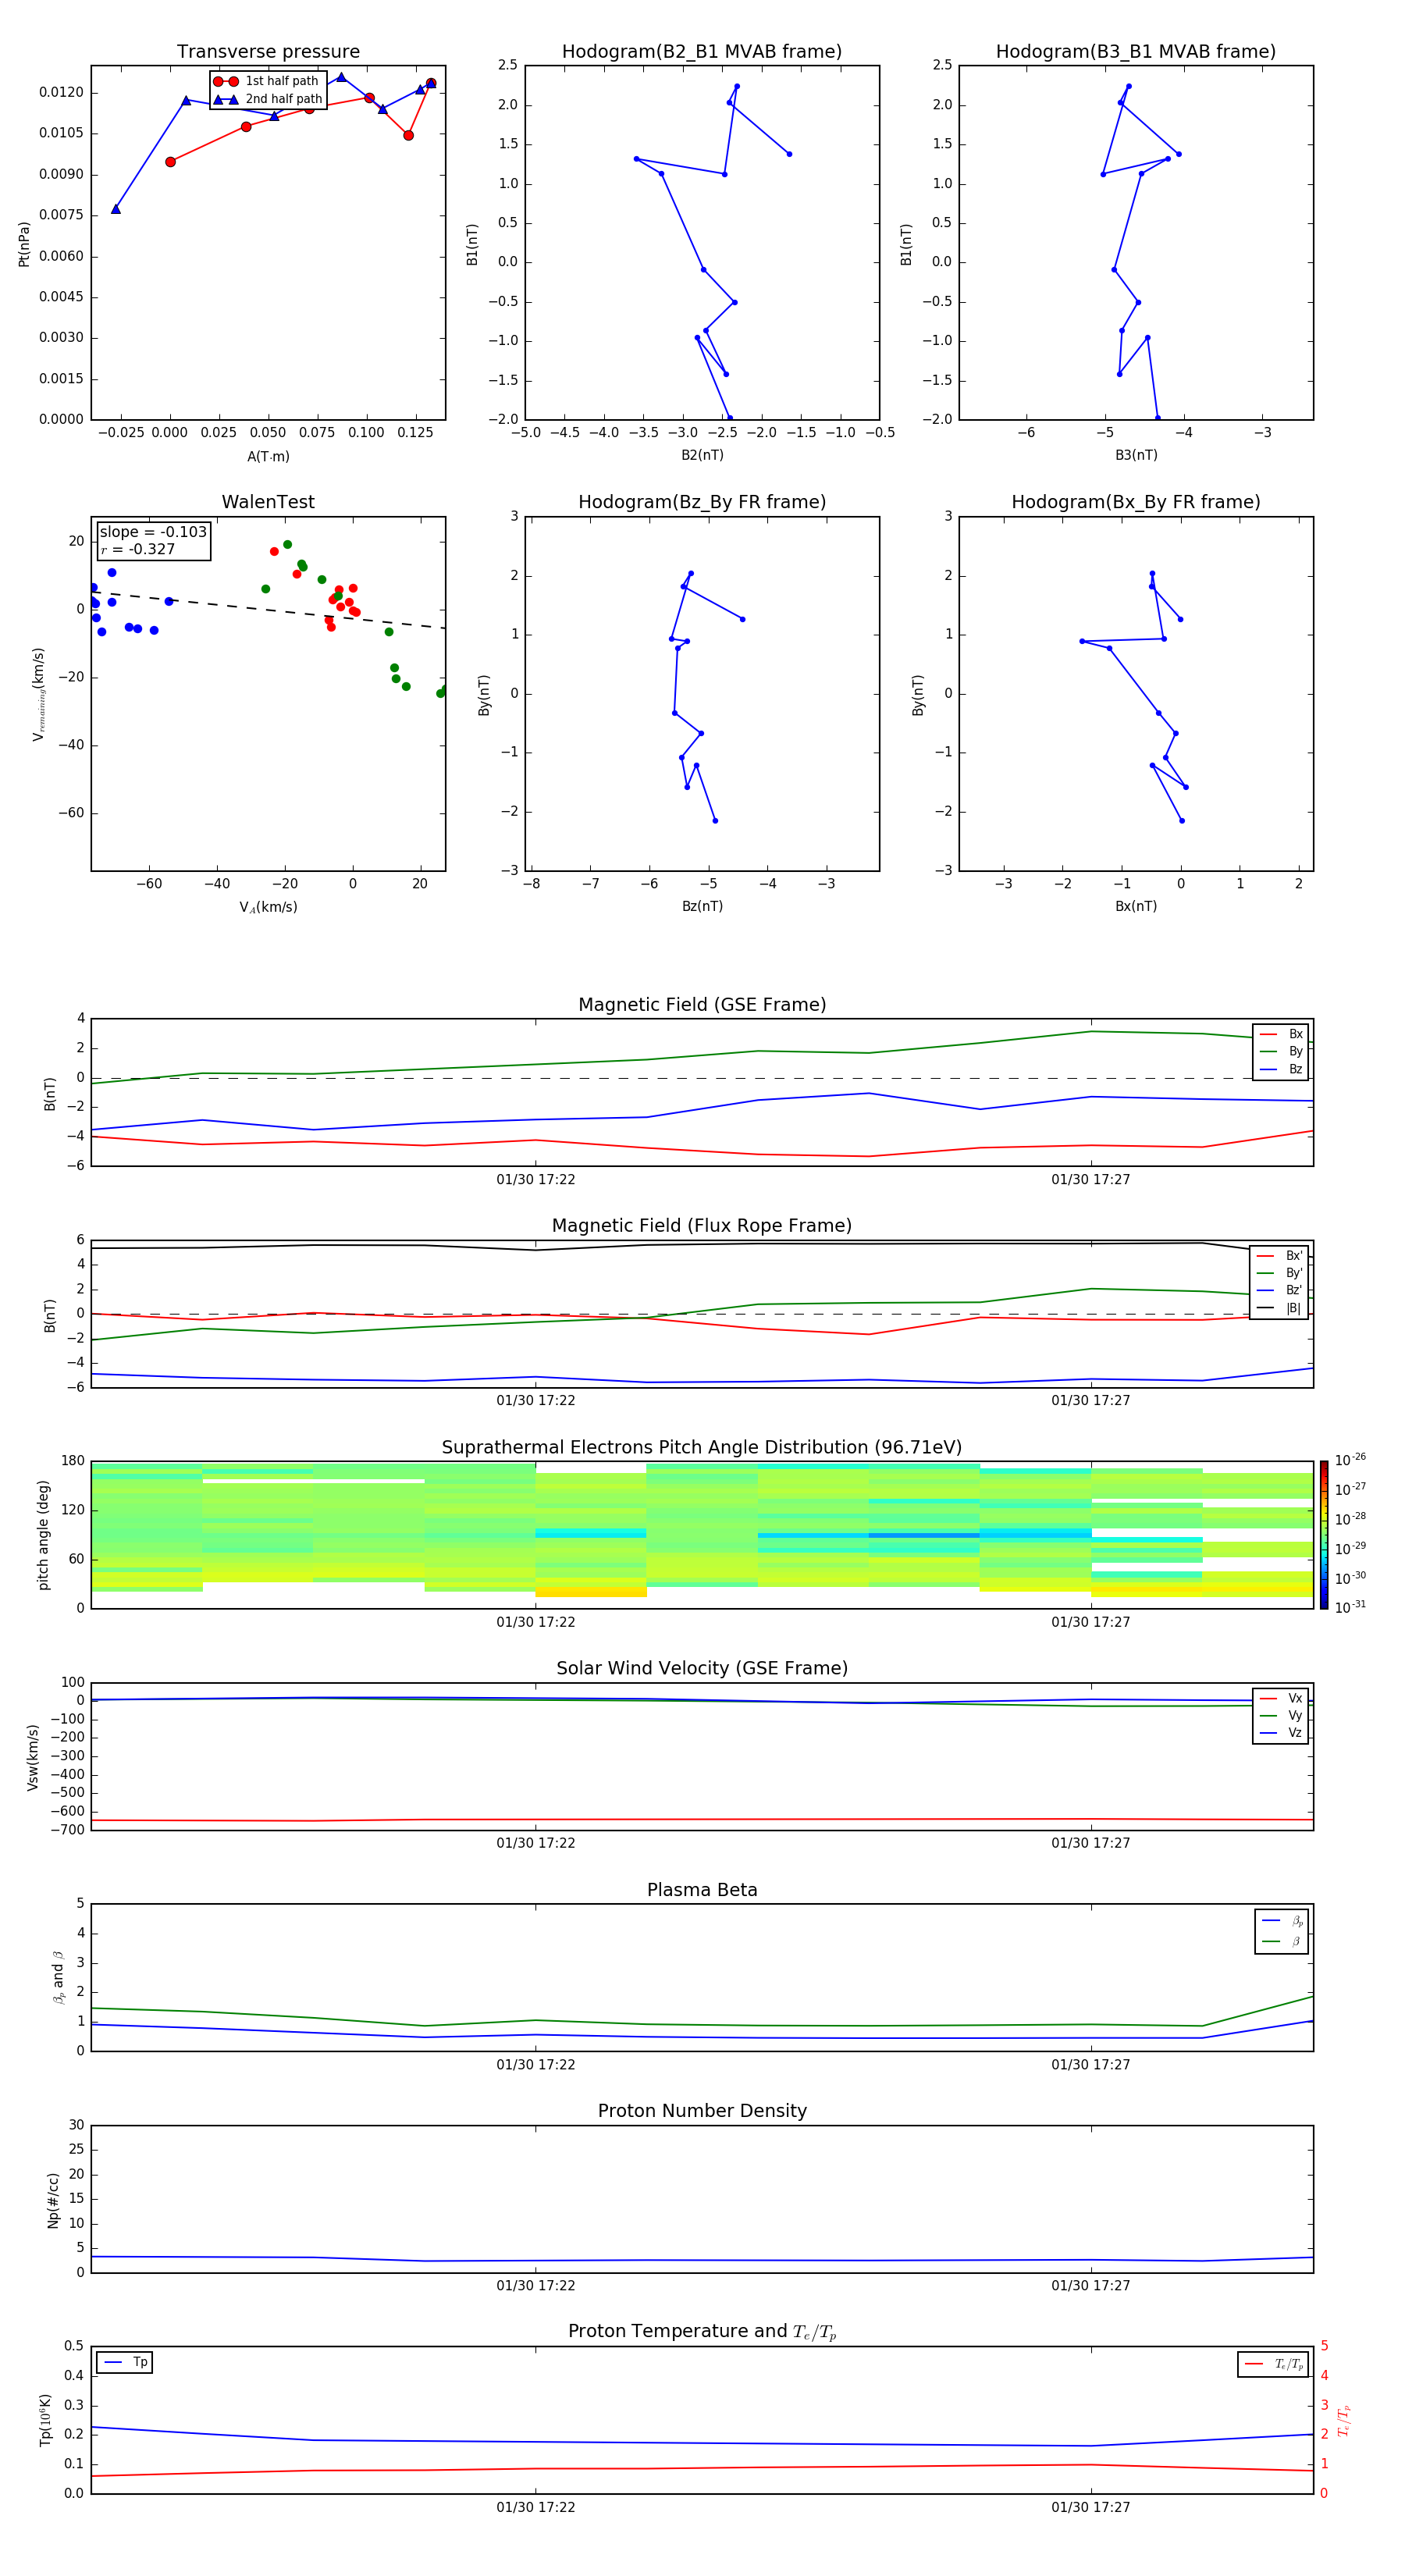
Task: Click 'Hodogram(Bz_By FR frame)' title
Action: [702, 502]
